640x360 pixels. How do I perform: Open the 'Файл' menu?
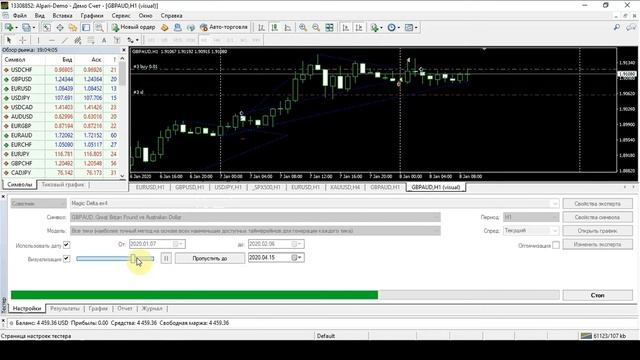click(x=20, y=16)
